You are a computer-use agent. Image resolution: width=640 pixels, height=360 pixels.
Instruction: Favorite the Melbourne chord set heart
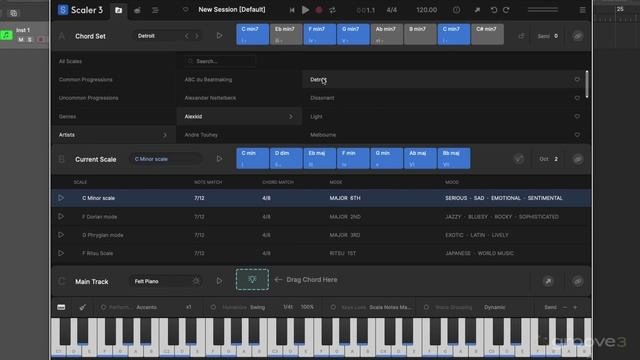pyautogui.click(x=577, y=135)
